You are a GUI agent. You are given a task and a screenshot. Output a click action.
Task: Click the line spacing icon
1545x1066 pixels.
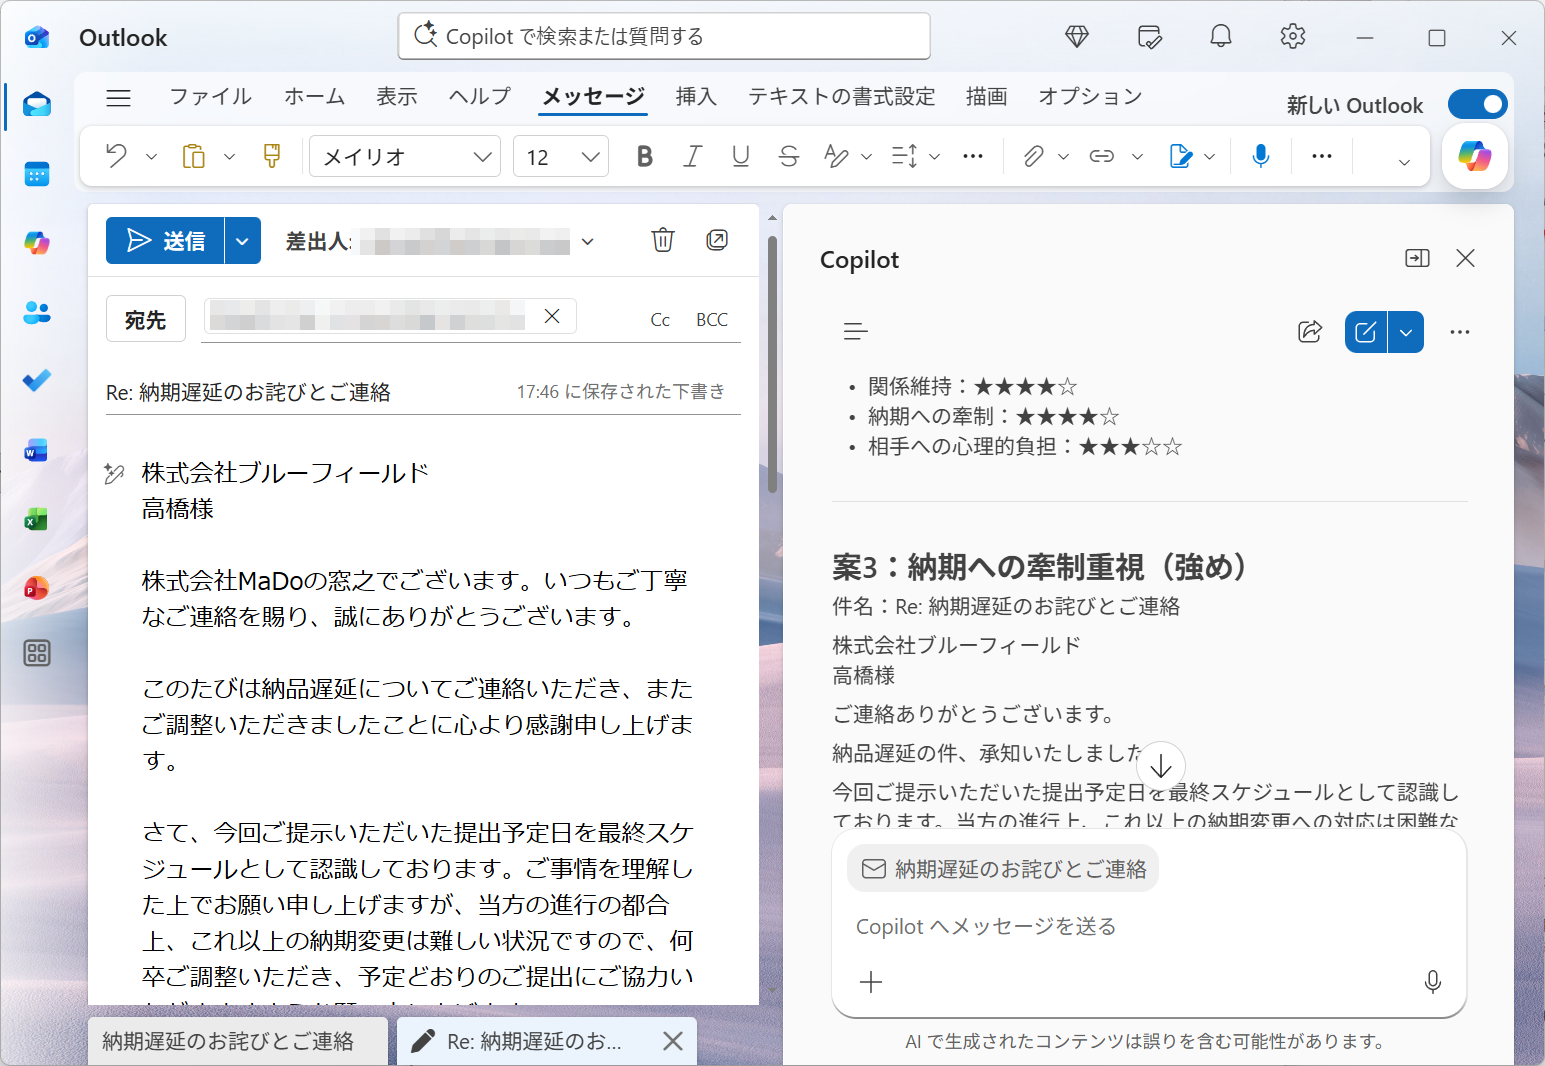pyautogui.click(x=905, y=156)
